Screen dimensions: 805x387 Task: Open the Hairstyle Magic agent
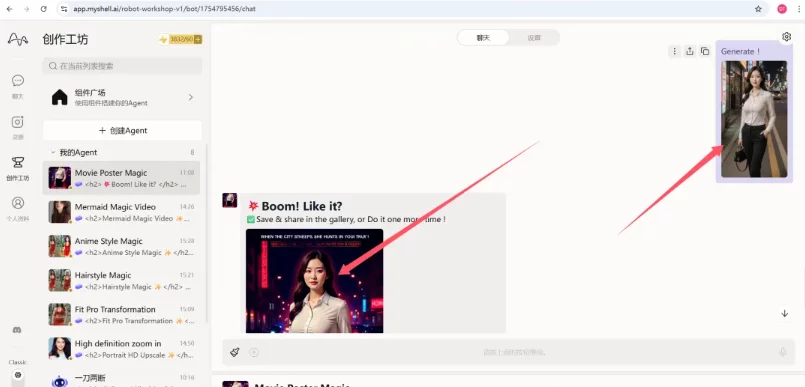(121, 280)
